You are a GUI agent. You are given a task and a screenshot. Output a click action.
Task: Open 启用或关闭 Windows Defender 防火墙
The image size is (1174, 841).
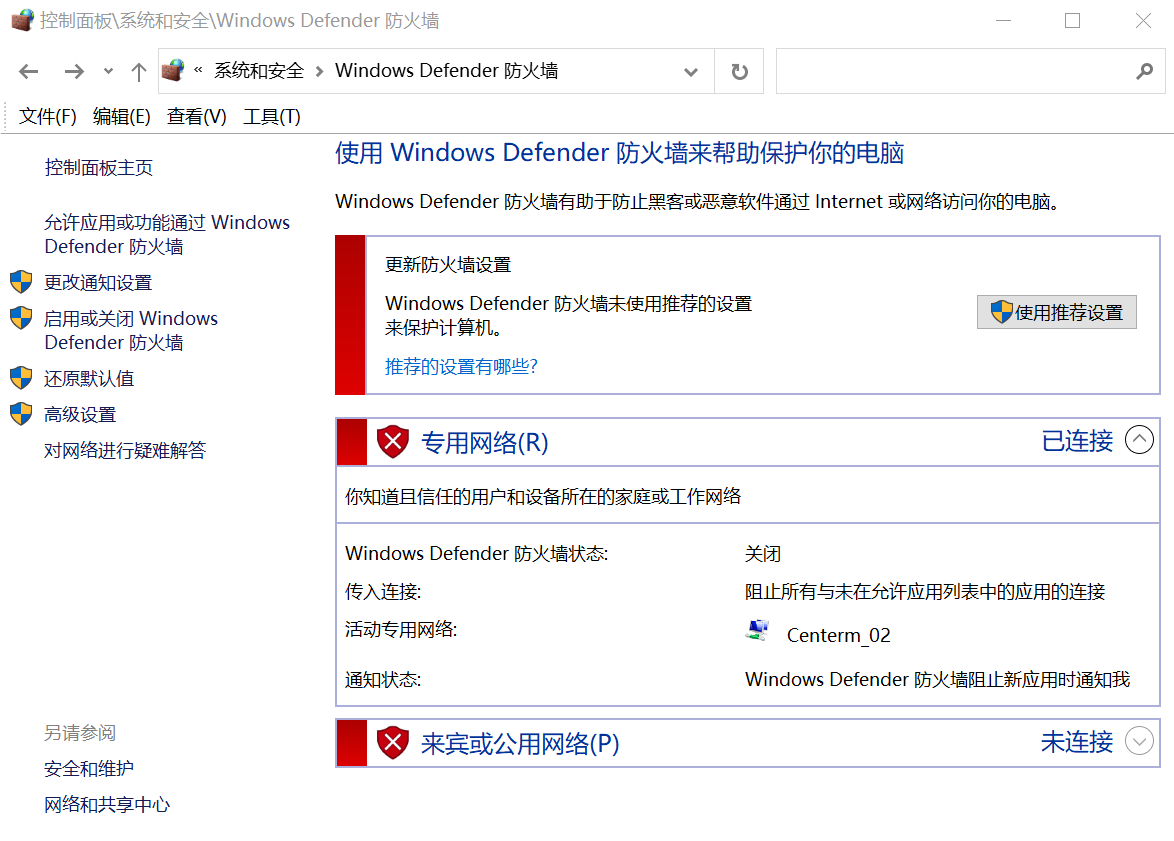pos(131,330)
